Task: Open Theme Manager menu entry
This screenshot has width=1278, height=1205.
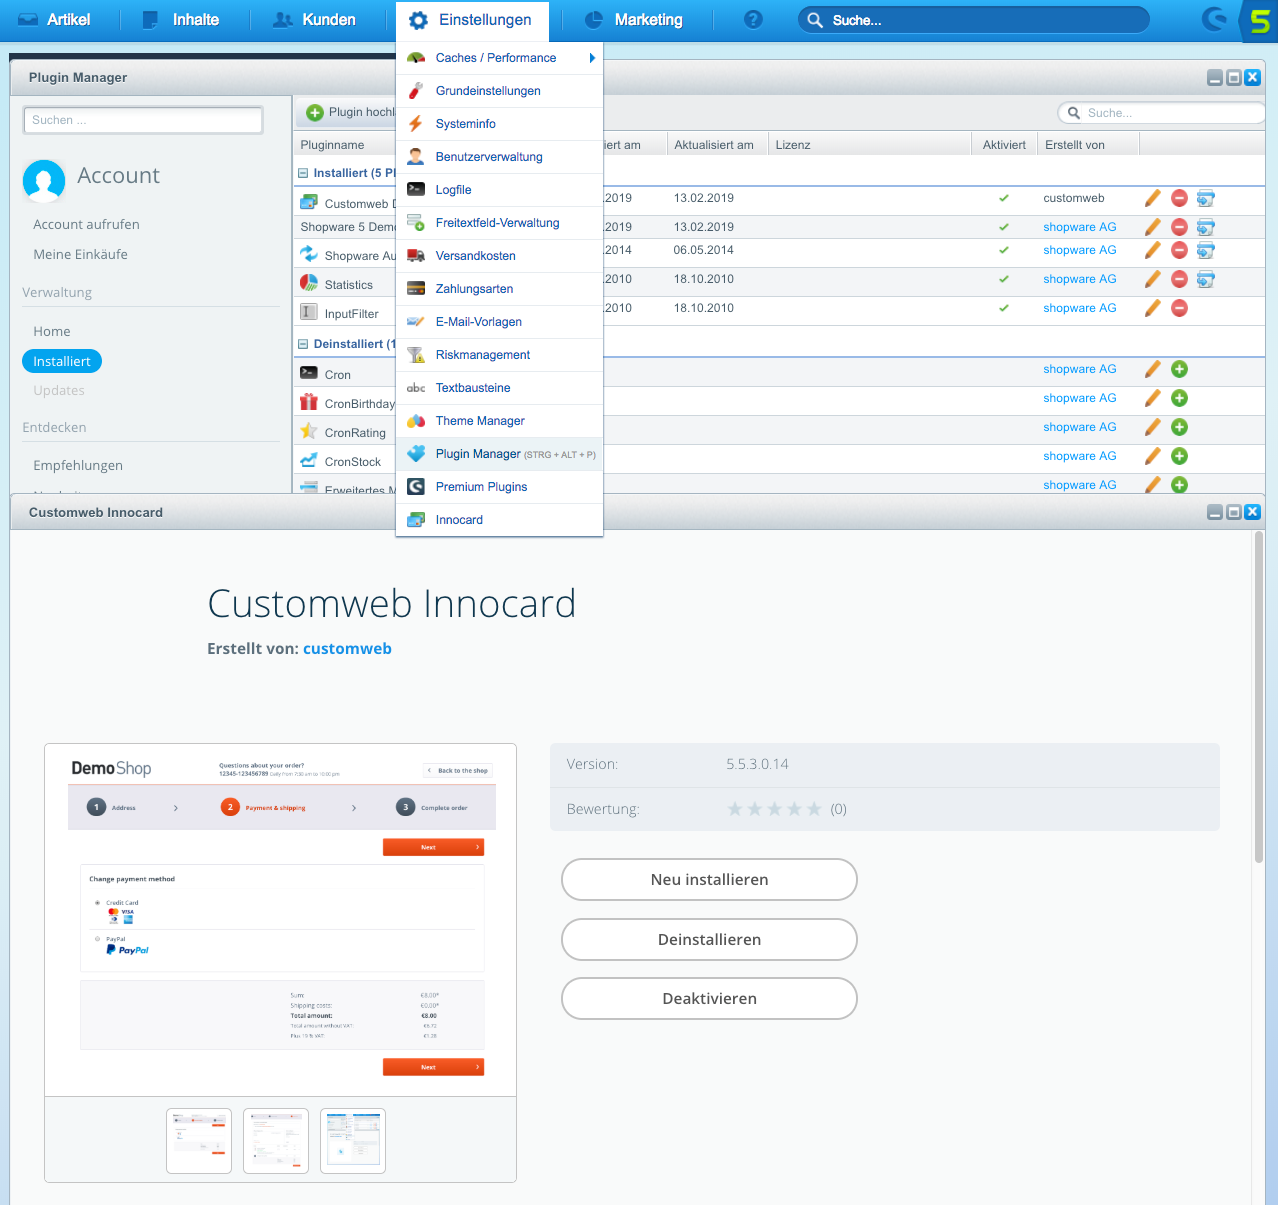Action: tap(499, 421)
